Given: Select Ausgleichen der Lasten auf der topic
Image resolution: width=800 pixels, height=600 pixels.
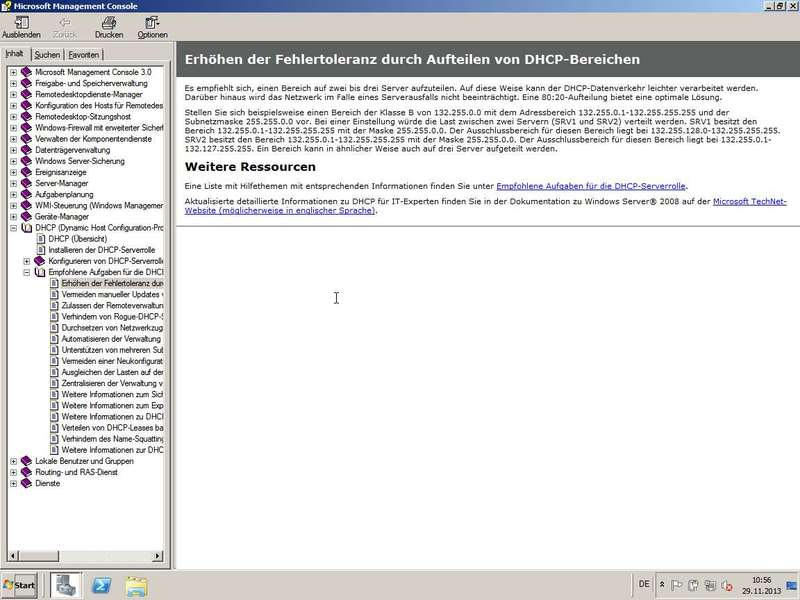Looking at the screenshot, I should tap(112, 372).
